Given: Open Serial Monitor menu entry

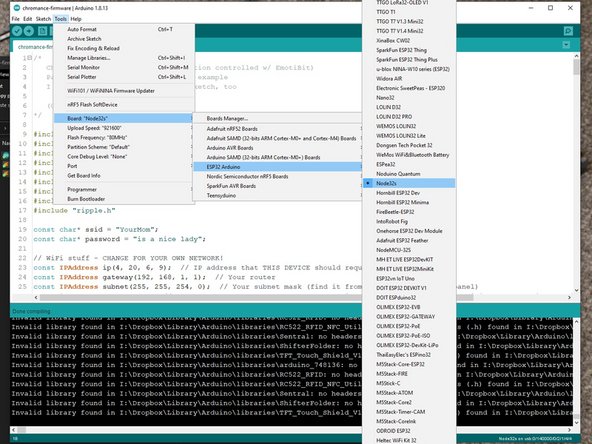Looking at the screenshot, I should click(124, 67).
